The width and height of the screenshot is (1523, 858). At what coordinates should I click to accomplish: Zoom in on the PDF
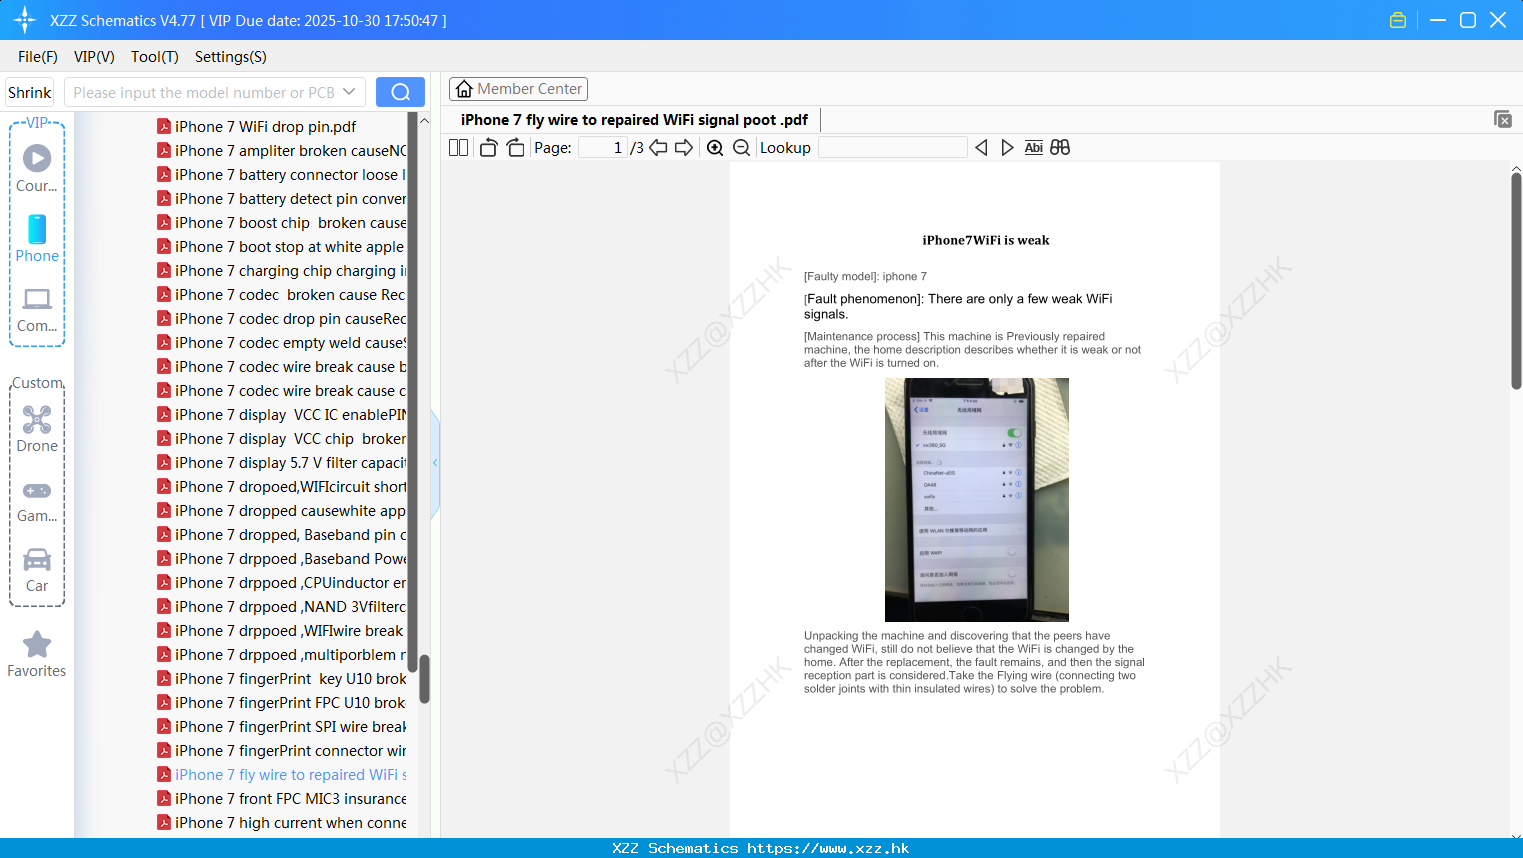[715, 147]
